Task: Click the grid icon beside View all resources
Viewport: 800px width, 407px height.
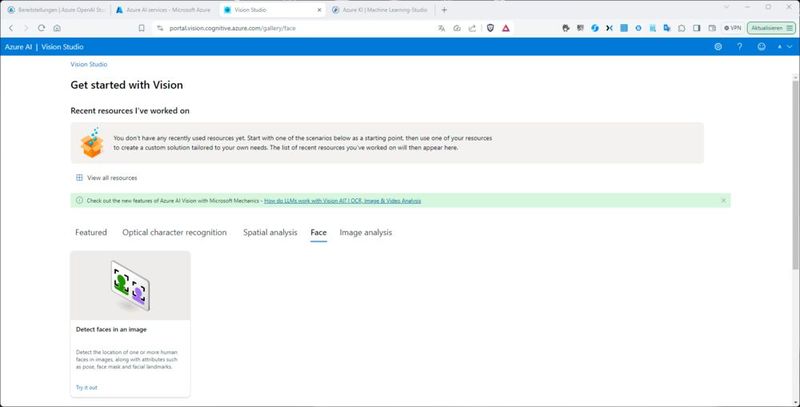Action: point(79,178)
